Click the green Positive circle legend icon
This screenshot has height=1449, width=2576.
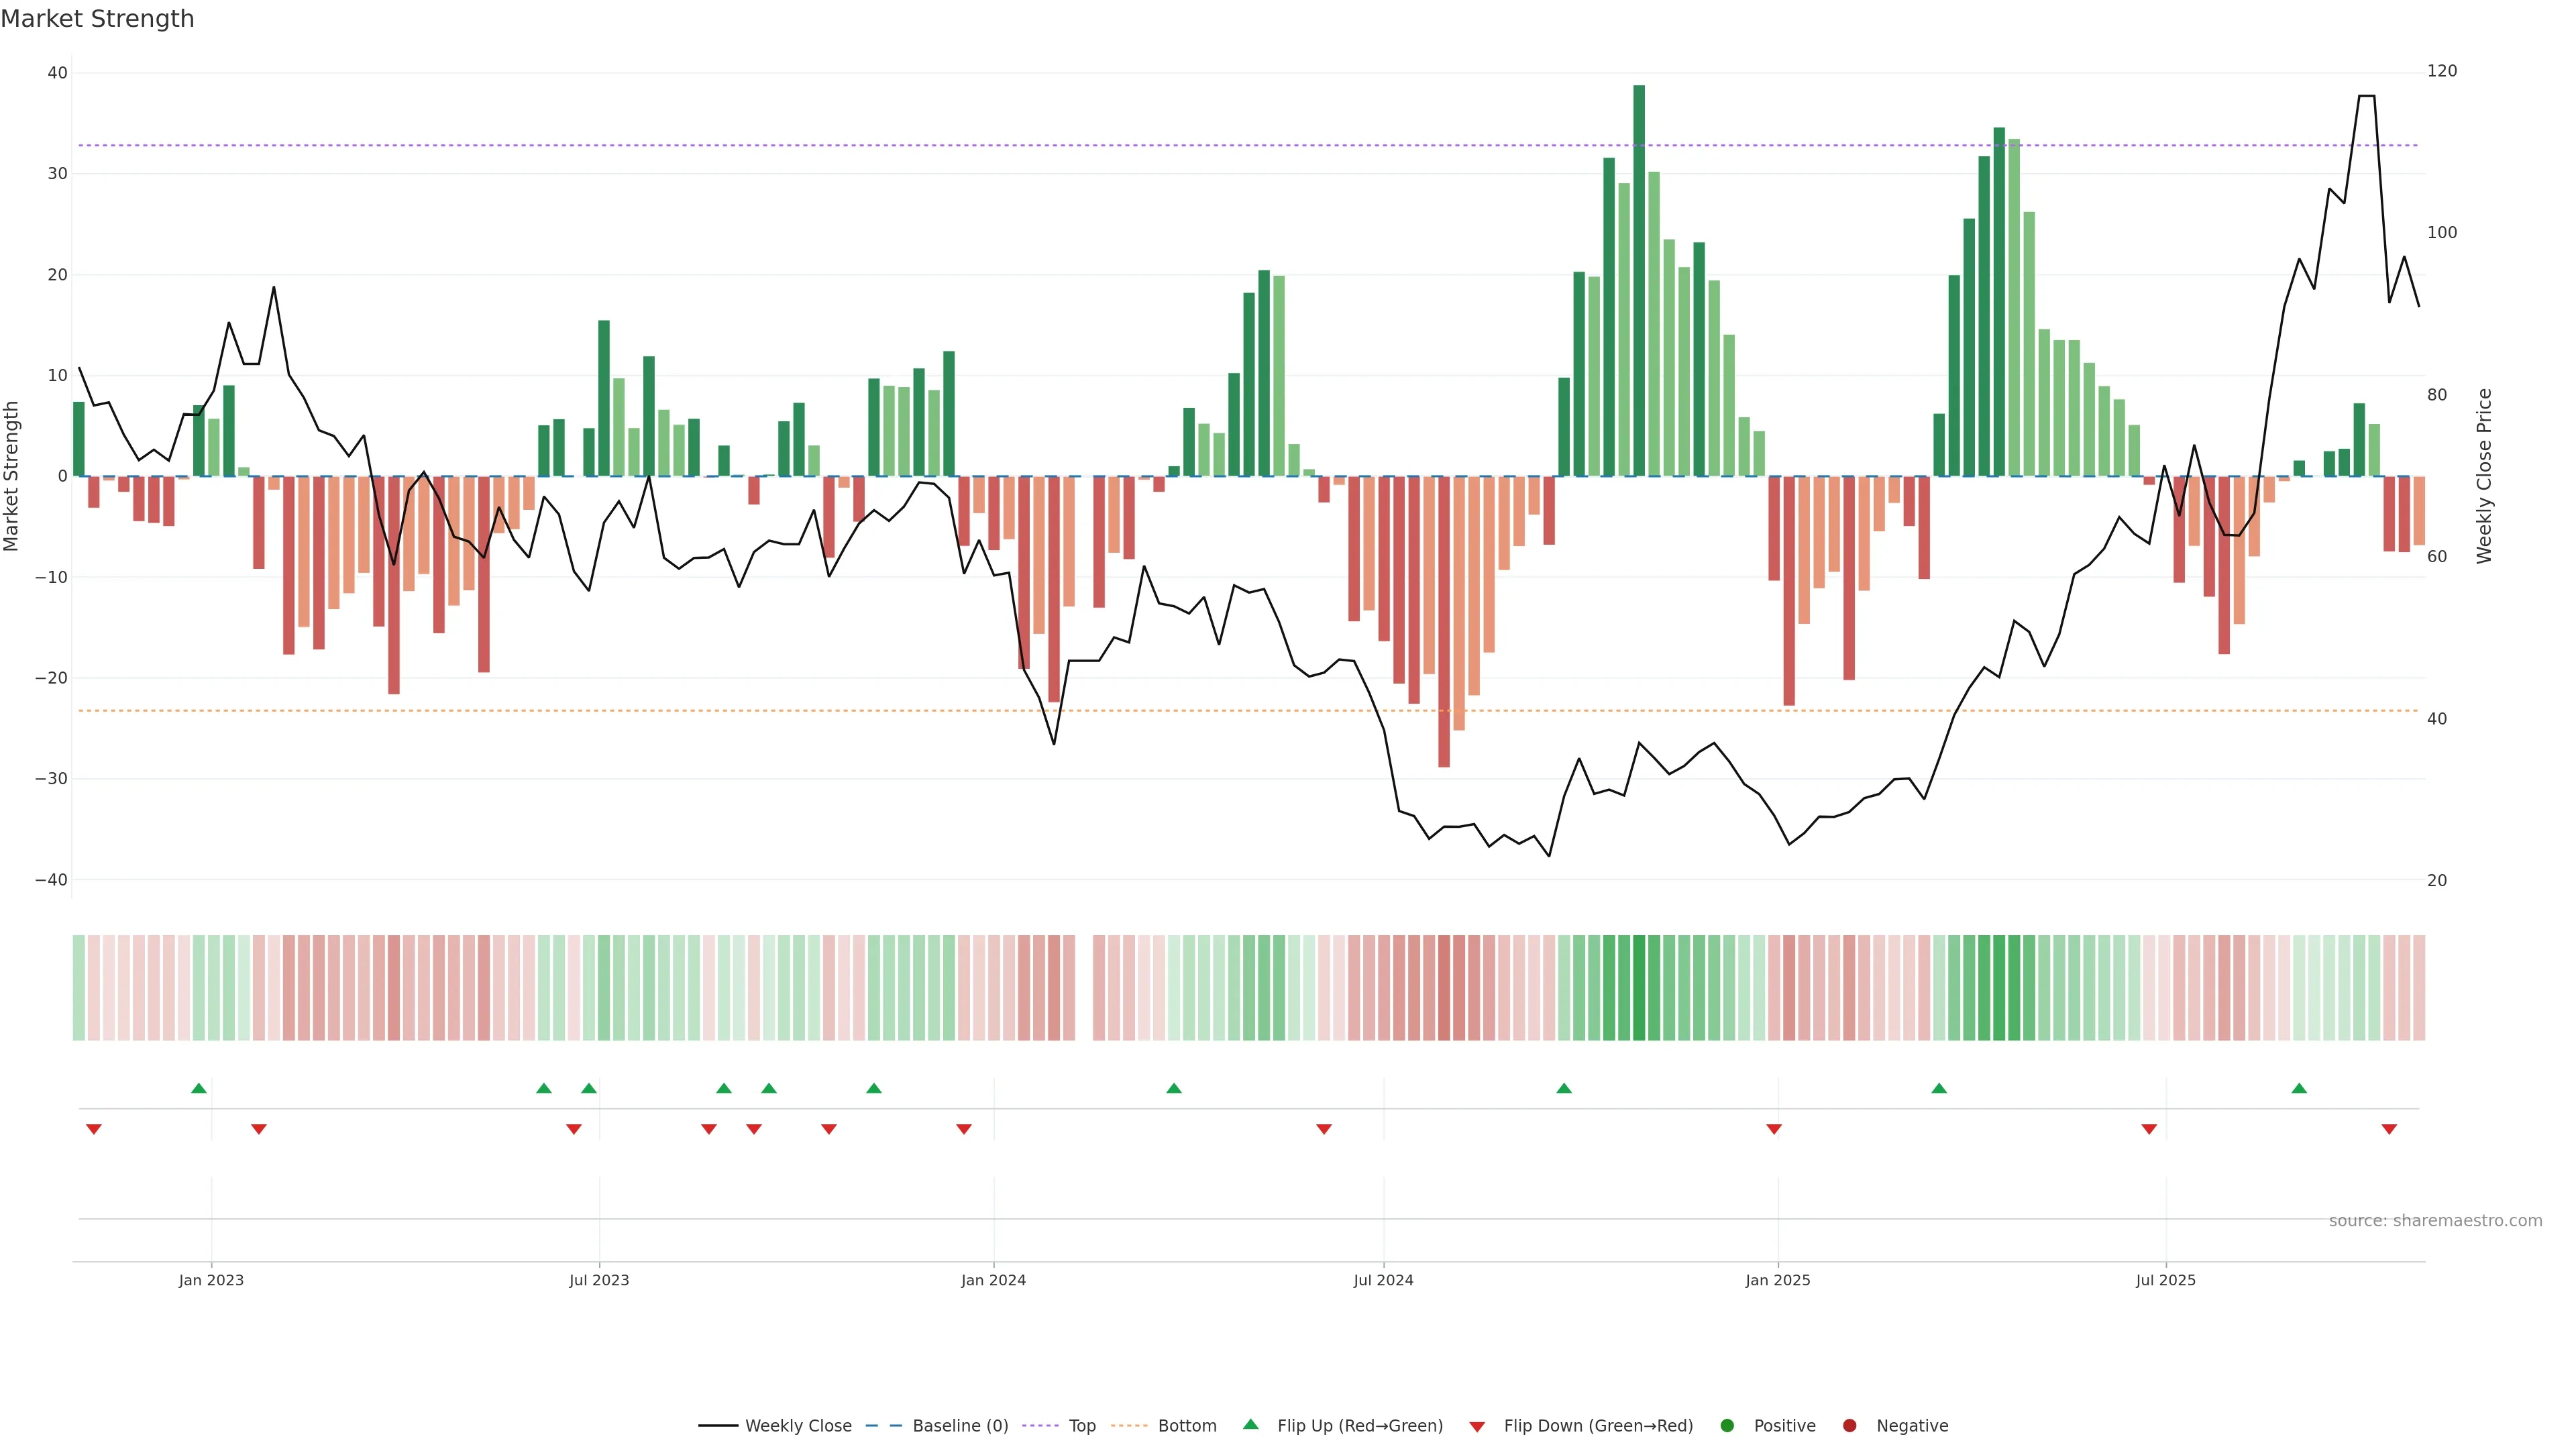coord(1727,1426)
